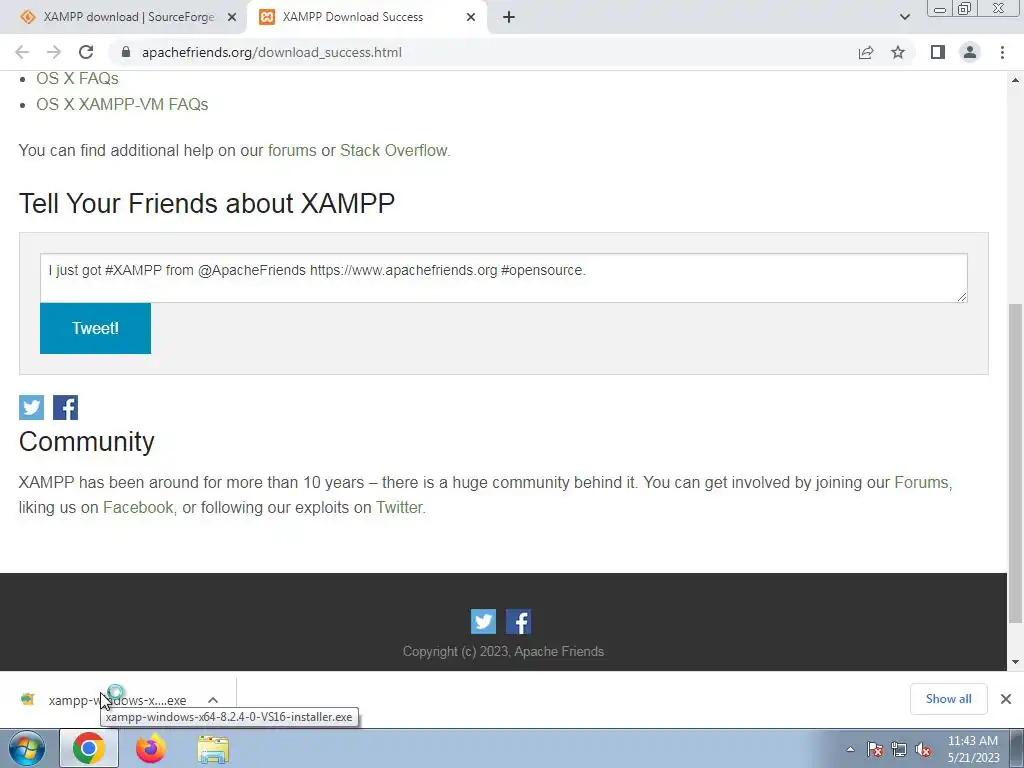Open the downloaded xampp-windows exe file

tap(118, 700)
